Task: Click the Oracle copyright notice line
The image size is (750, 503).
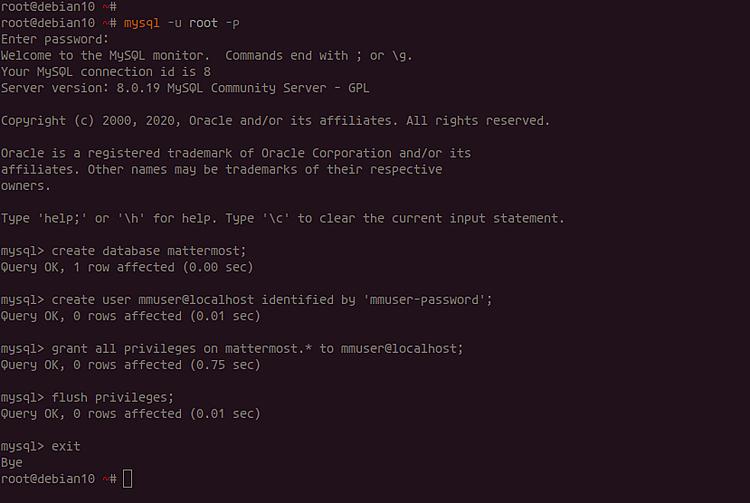Action: 275,121
